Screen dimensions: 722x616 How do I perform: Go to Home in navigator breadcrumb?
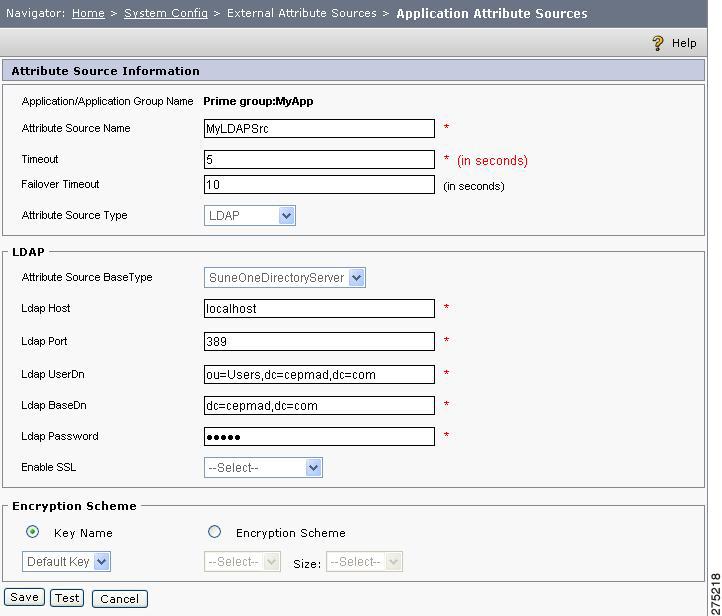pyautogui.click(x=88, y=13)
